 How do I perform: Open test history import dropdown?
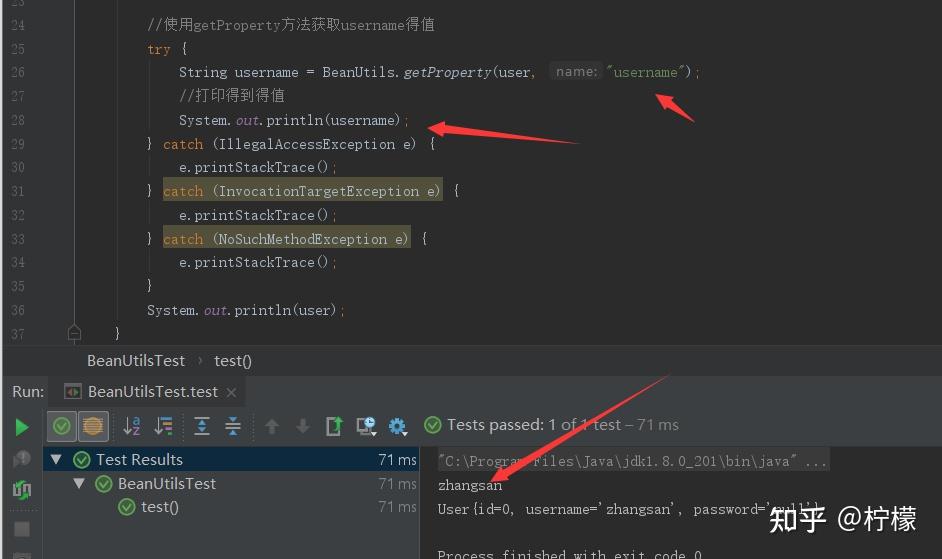366,426
